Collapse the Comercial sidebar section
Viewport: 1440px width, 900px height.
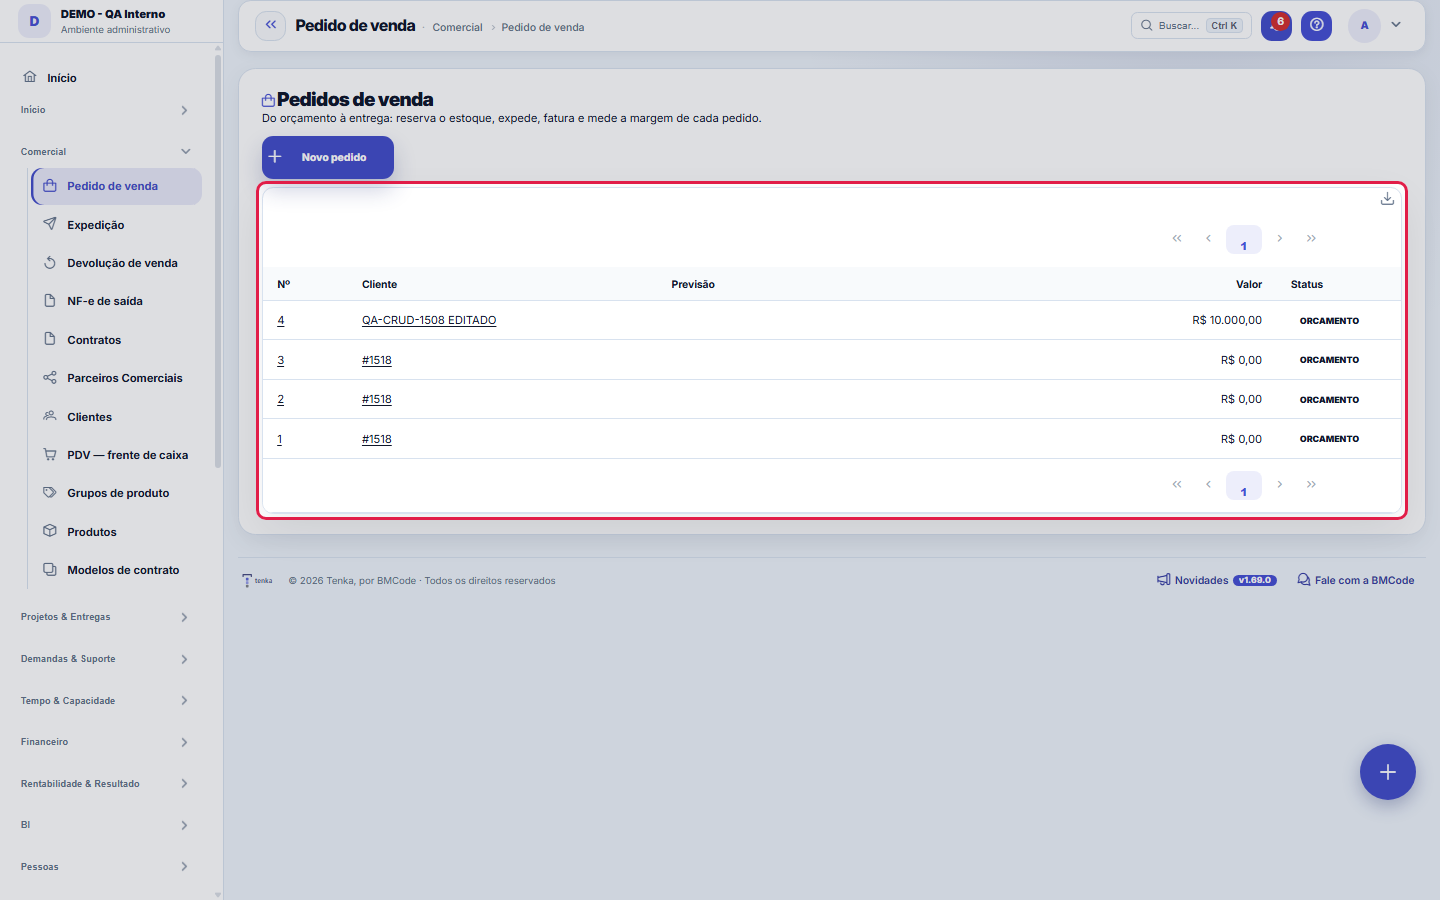pos(105,152)
